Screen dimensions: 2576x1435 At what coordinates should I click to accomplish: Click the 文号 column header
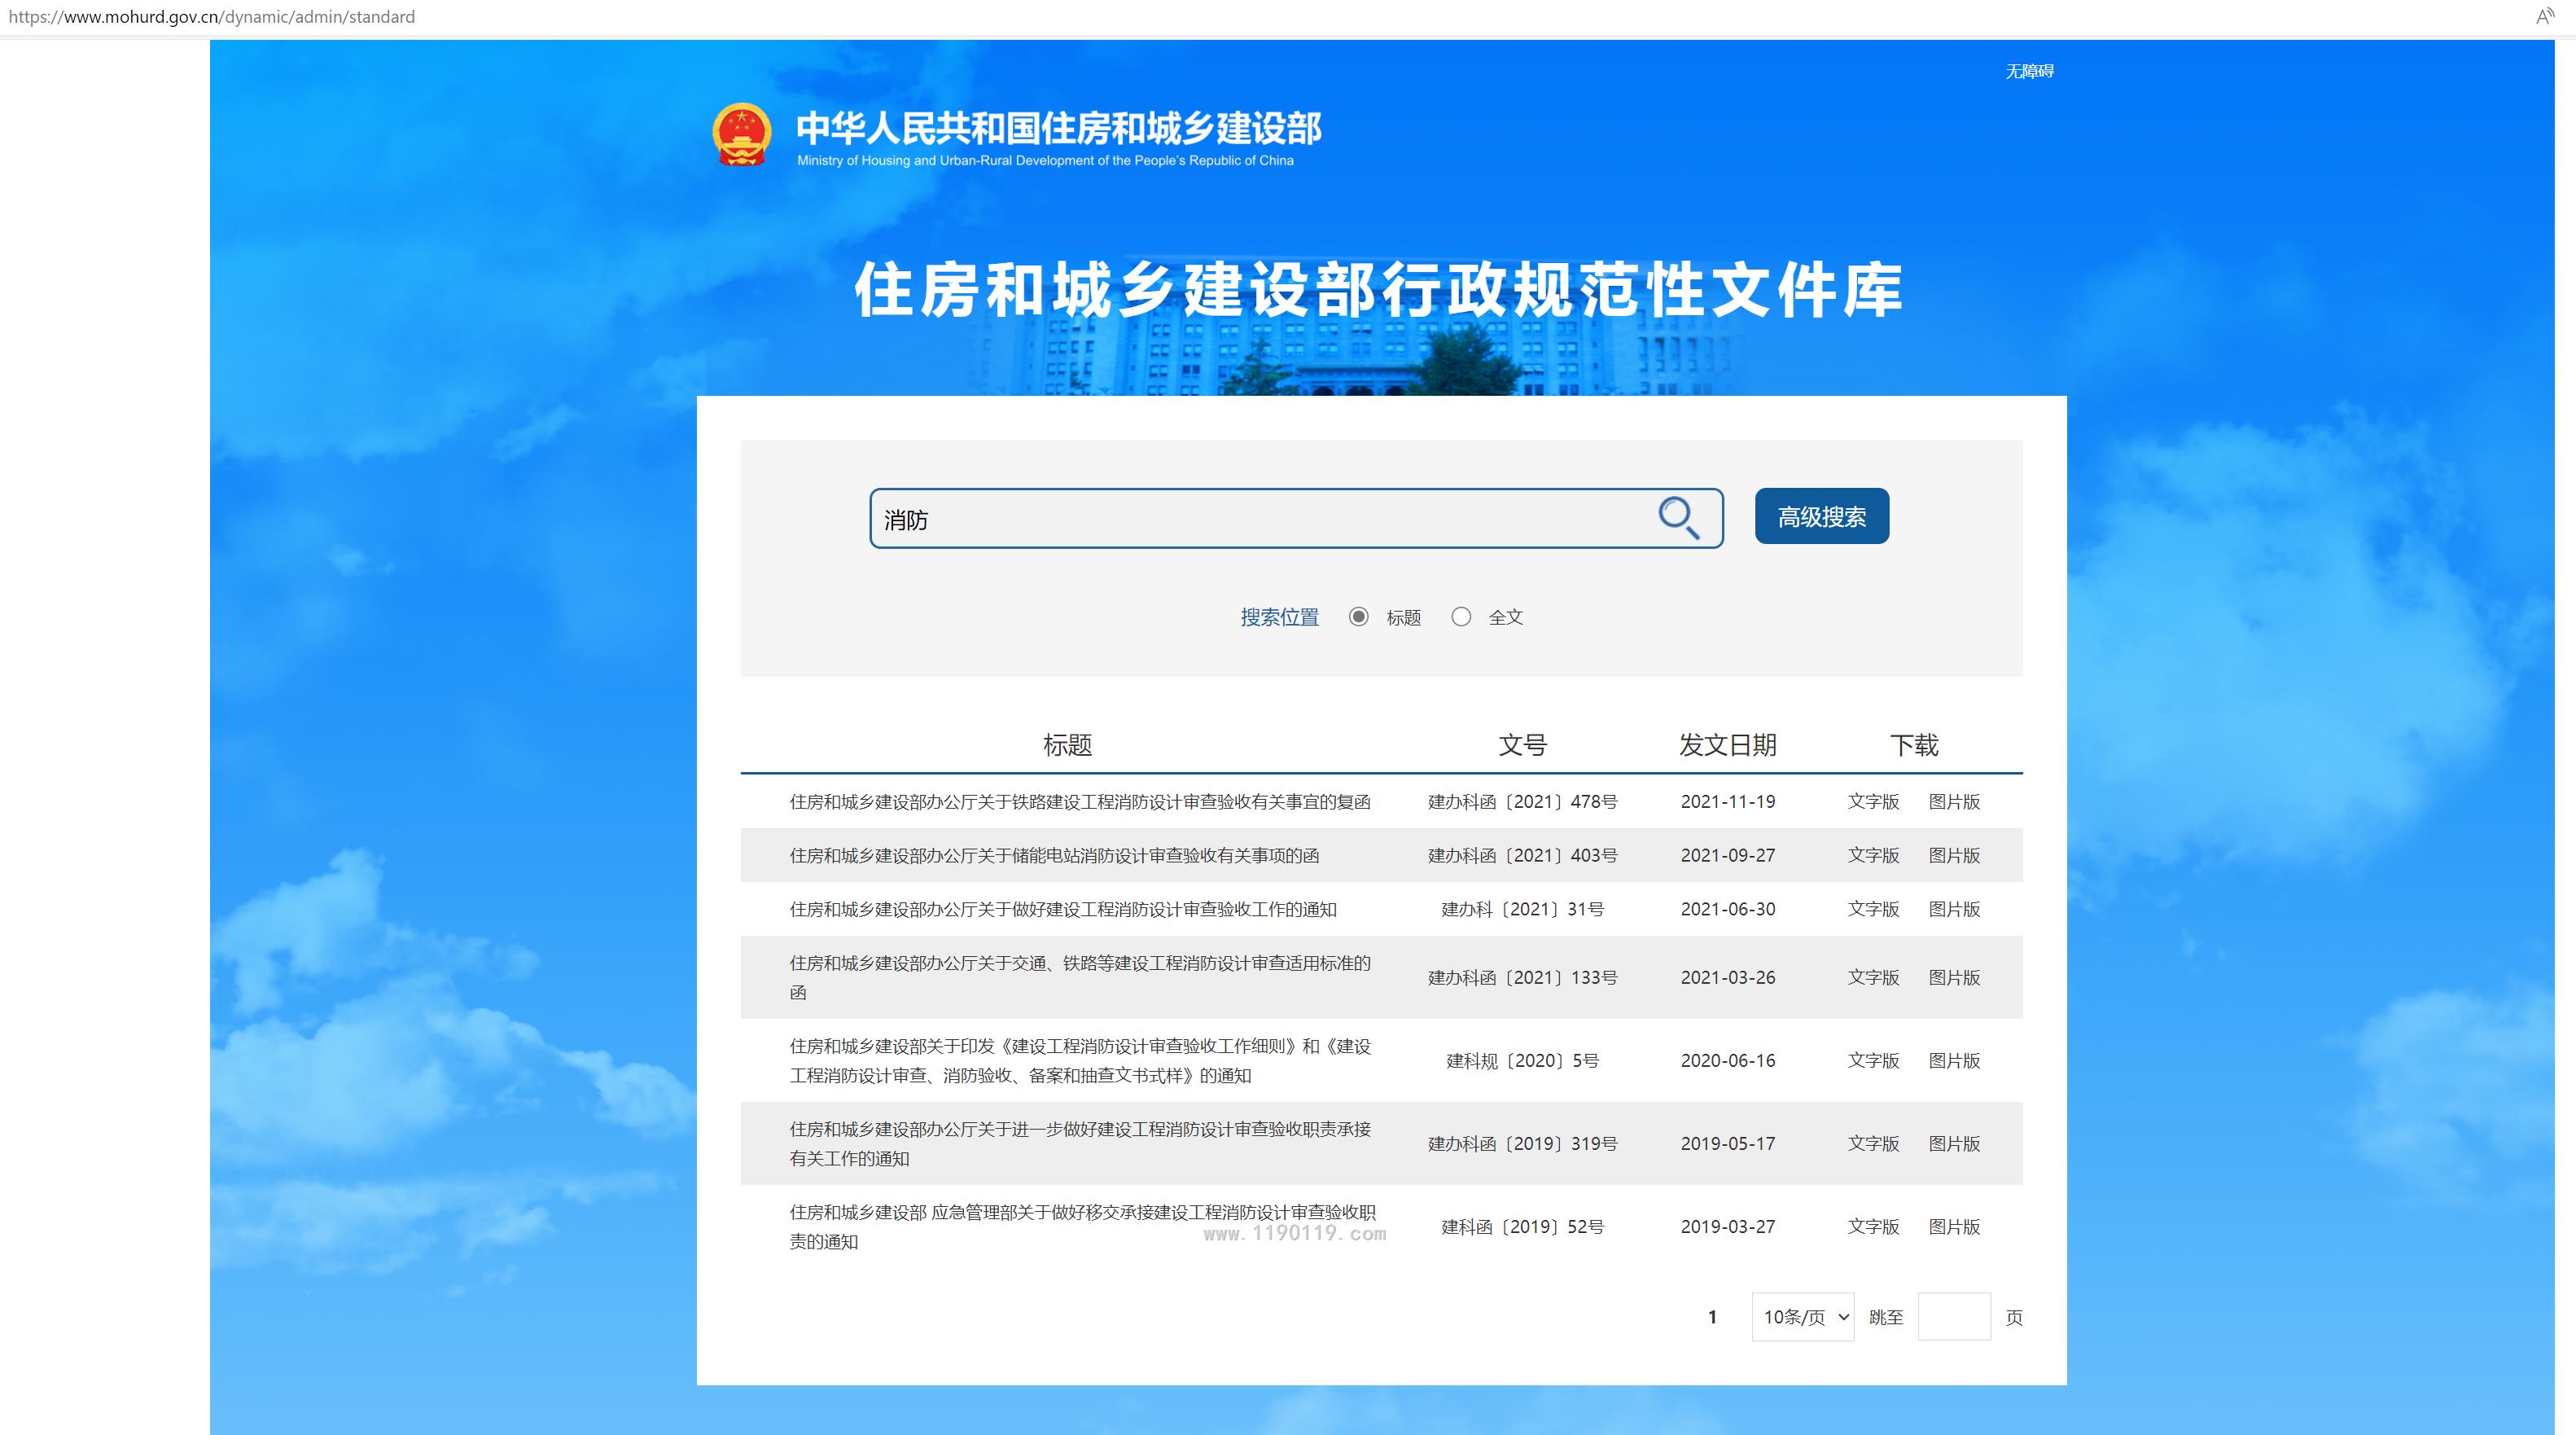[x=1522, y=745]
